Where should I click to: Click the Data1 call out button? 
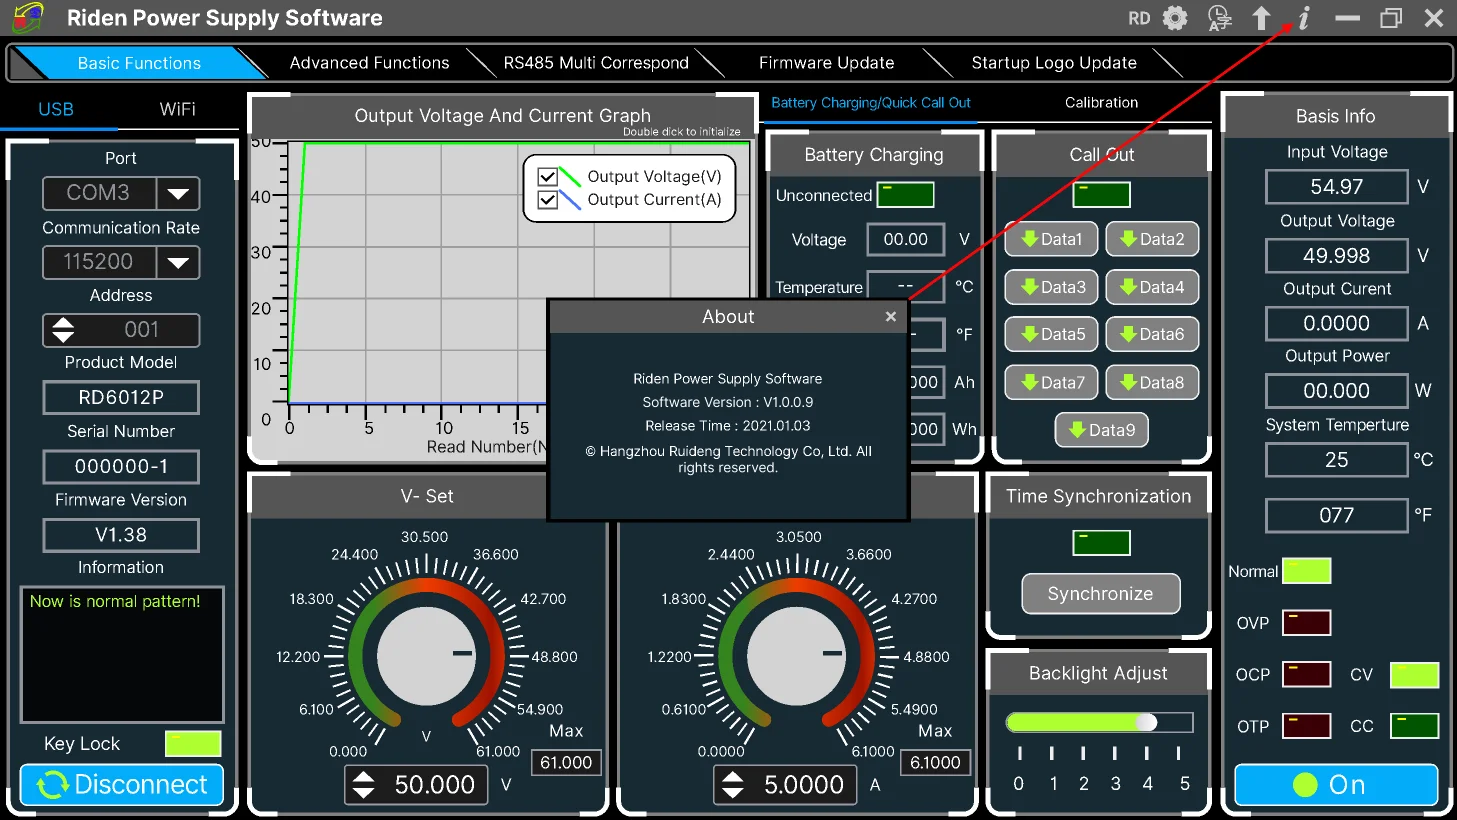[x=1051, y=239]
